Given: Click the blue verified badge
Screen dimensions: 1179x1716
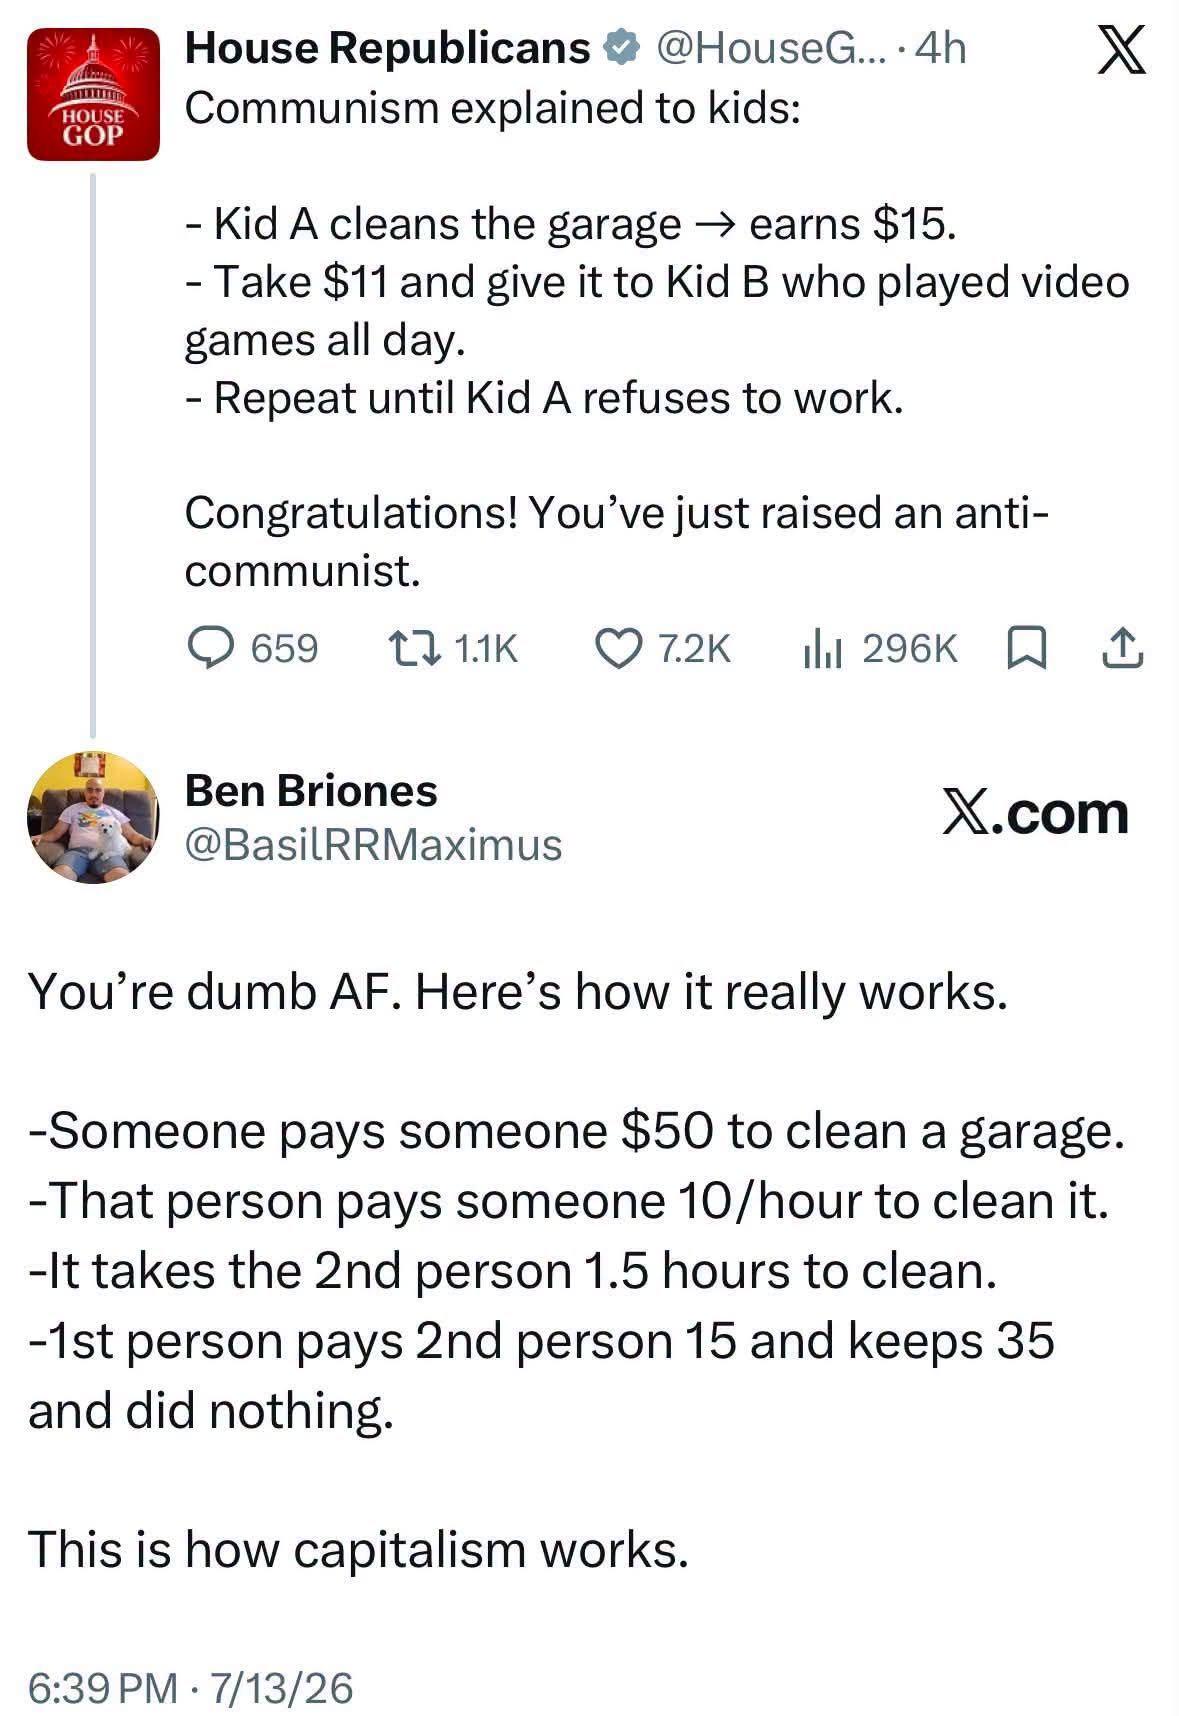Looking at the screenshot, I should [622, 47].
